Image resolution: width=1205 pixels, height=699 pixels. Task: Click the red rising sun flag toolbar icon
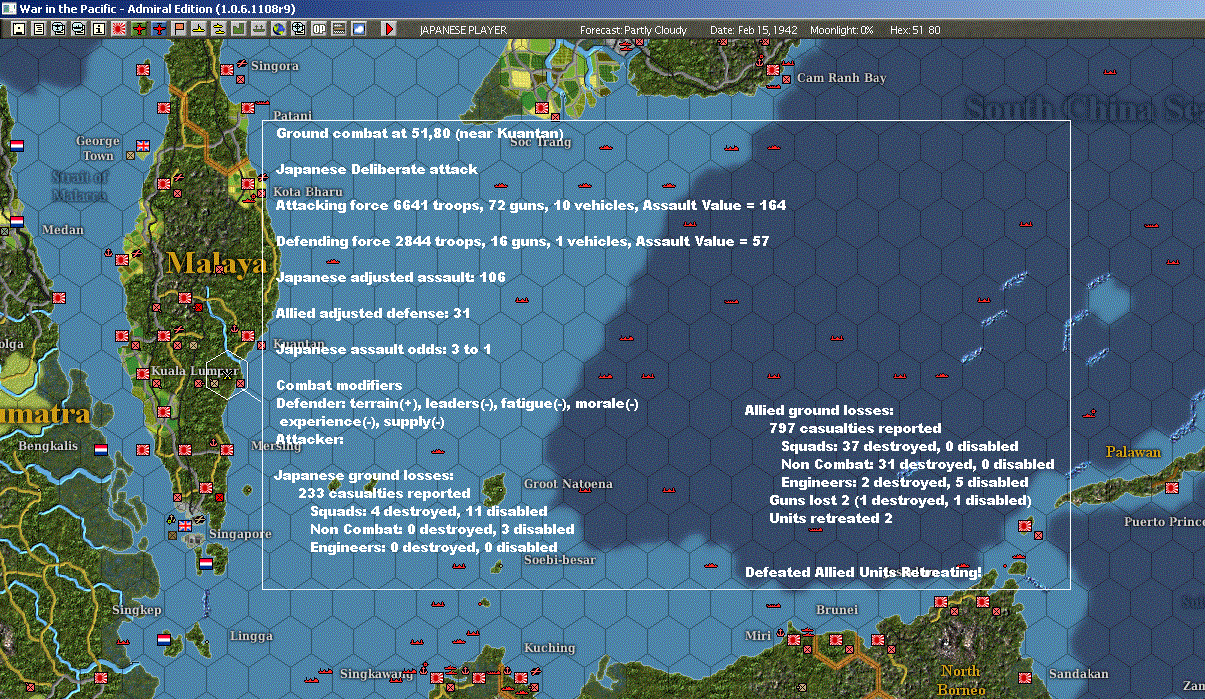coord(119,29)
